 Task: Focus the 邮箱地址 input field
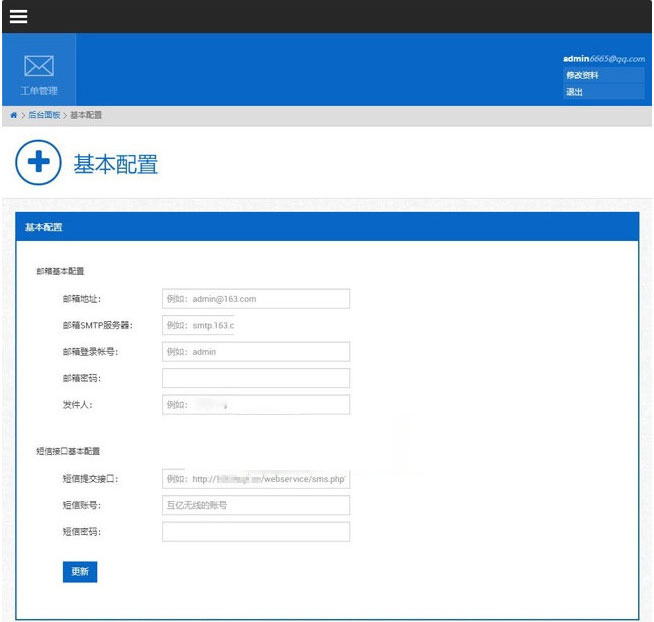(x=256, y=299)
